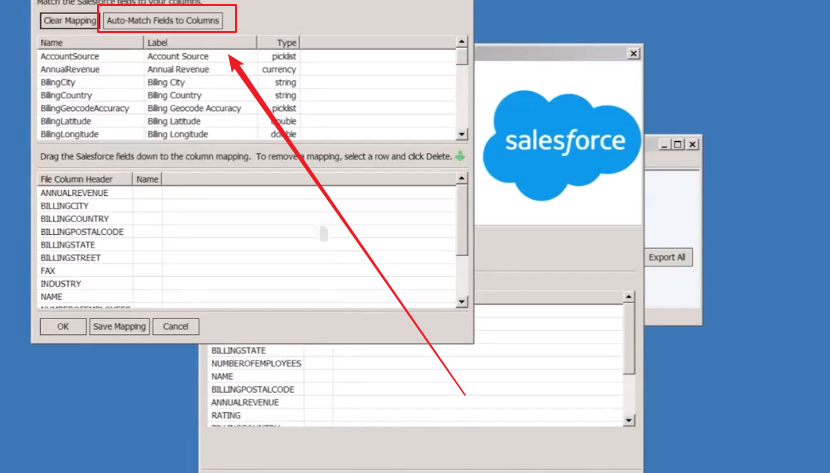Sort fields by Type column header
Image resolution: width=830 pixels, height=473 pixels.
click(x=278, y=43)
